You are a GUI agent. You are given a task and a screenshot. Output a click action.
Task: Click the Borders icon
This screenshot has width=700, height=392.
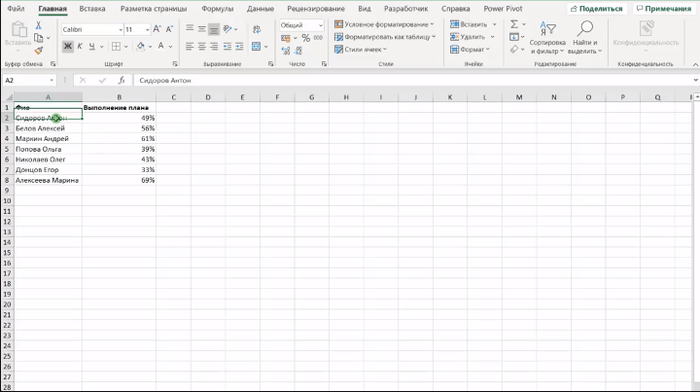tap(116, 46)
